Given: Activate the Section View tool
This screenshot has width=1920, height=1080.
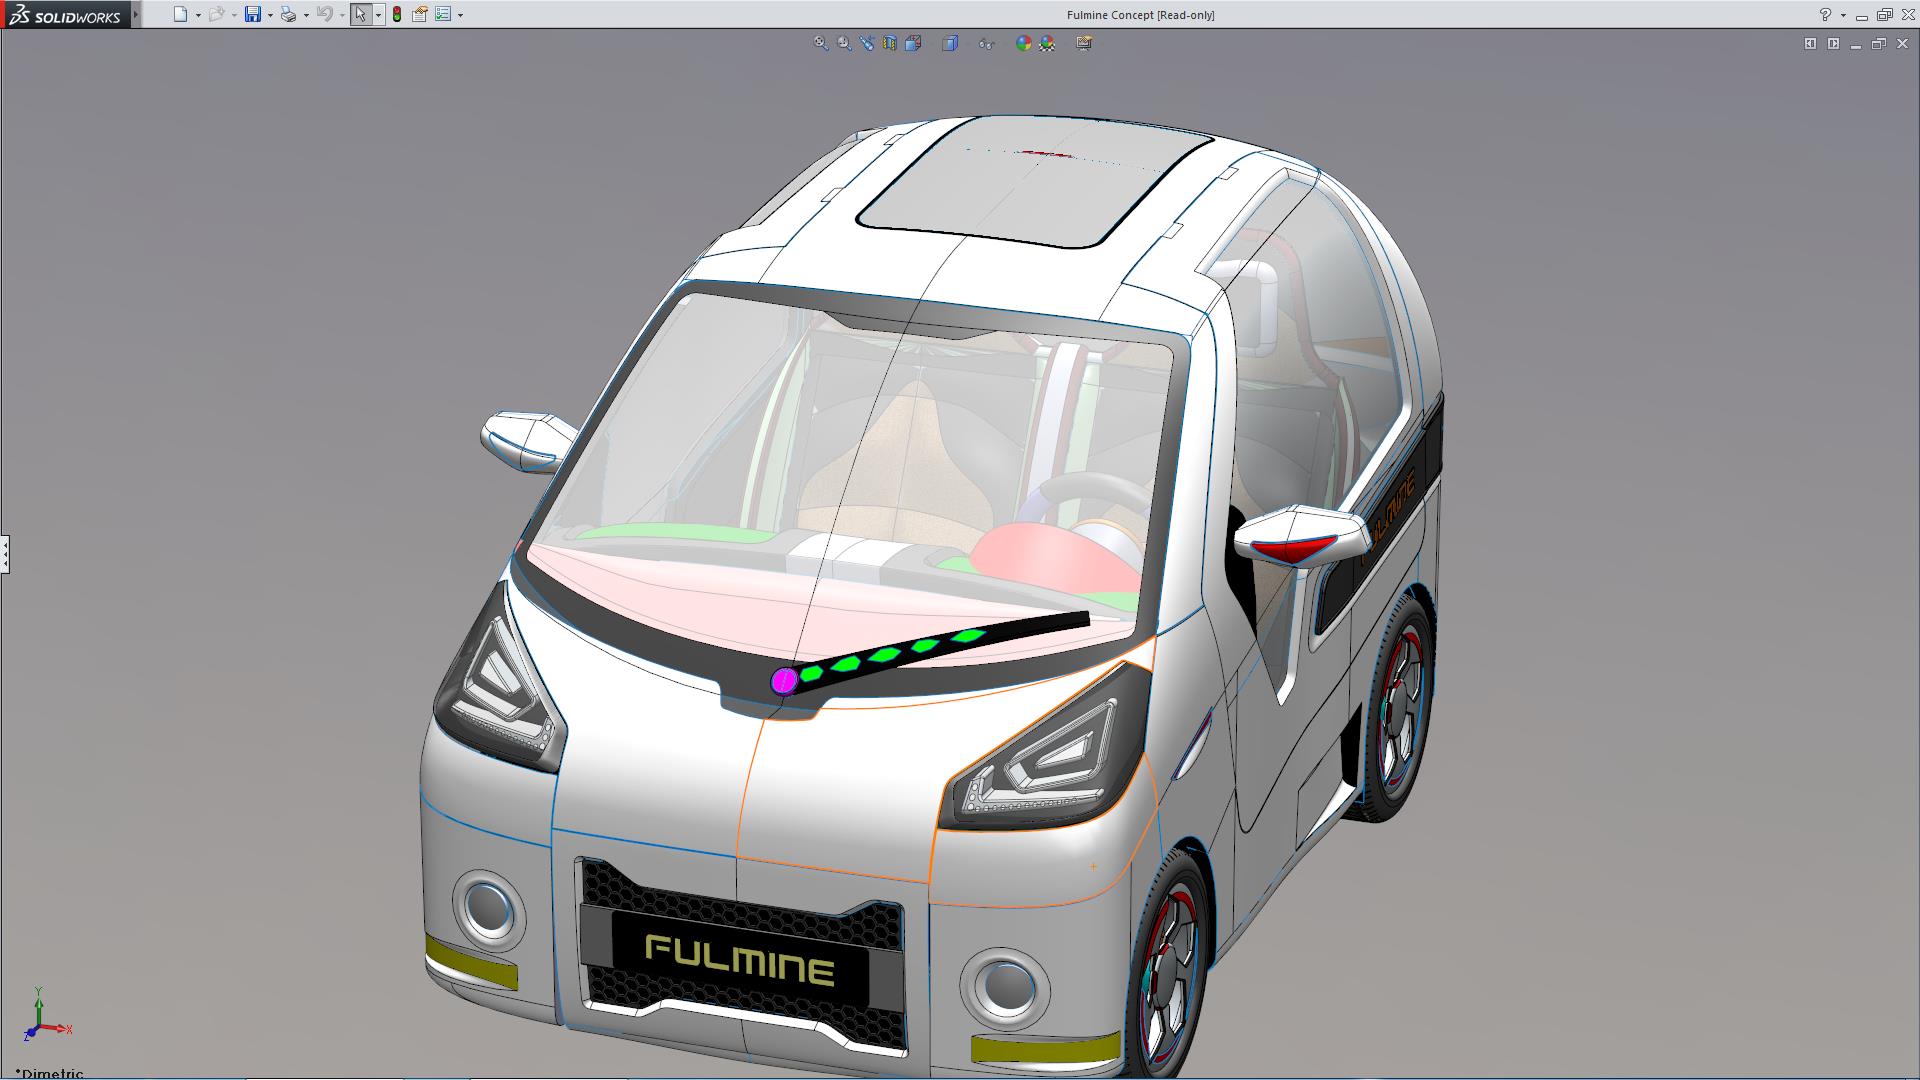Looking at the screenshot, I should point(890,43).
